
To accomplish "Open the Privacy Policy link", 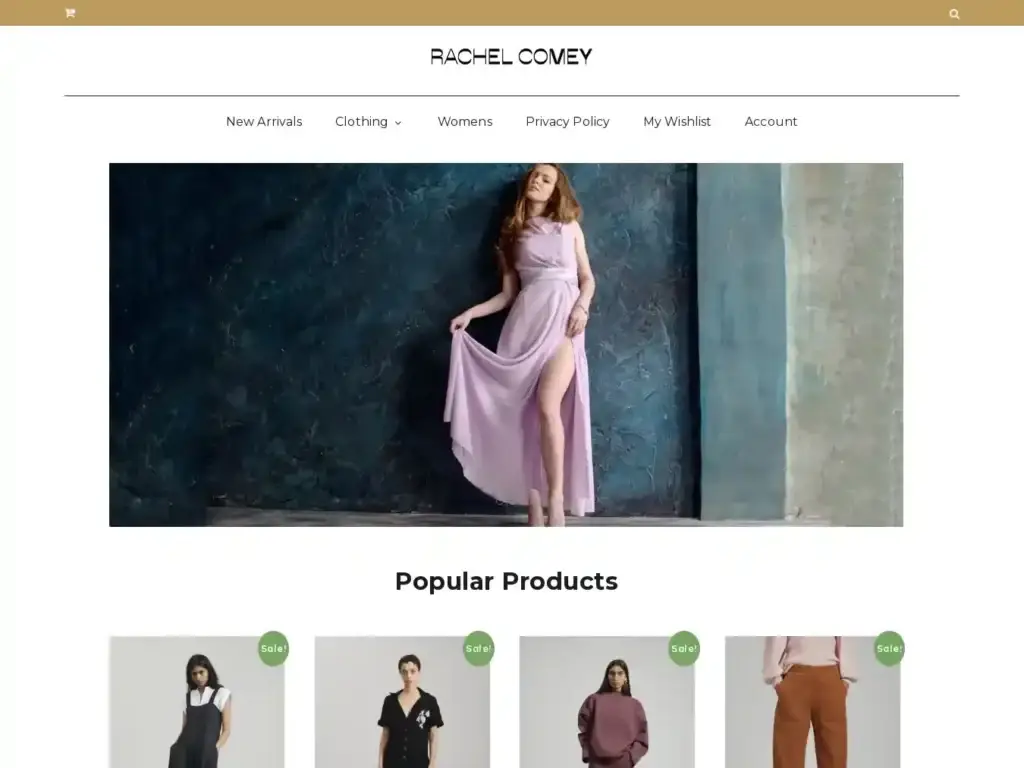I will [568, 121].
